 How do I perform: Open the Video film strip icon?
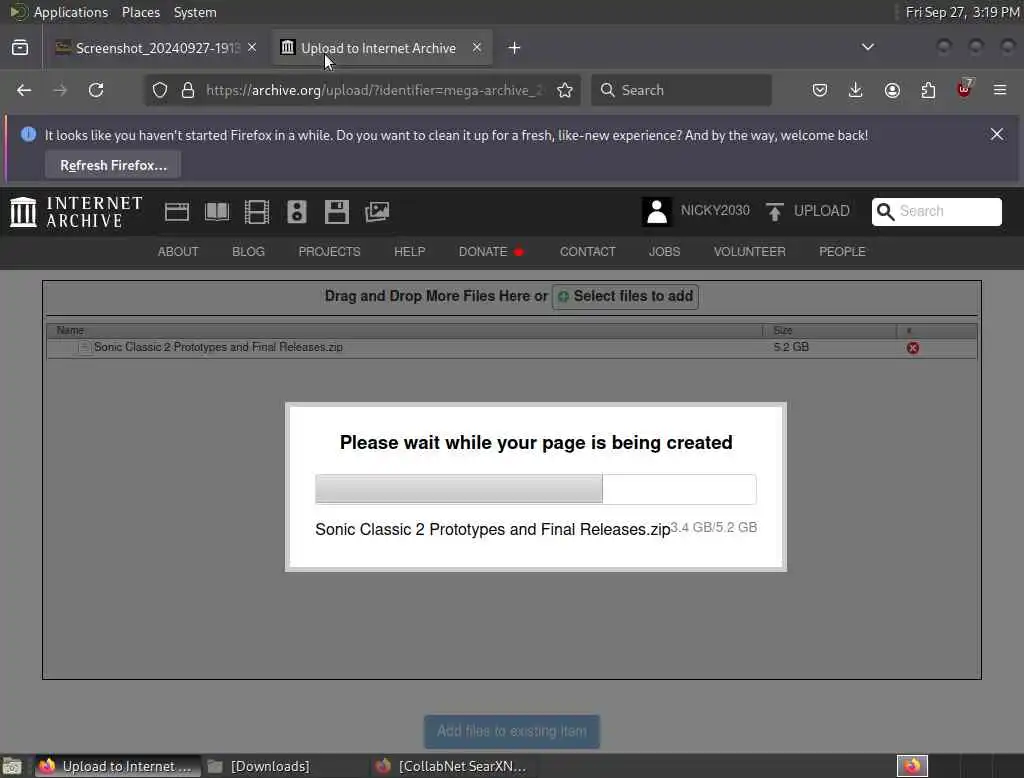[257, 212]
